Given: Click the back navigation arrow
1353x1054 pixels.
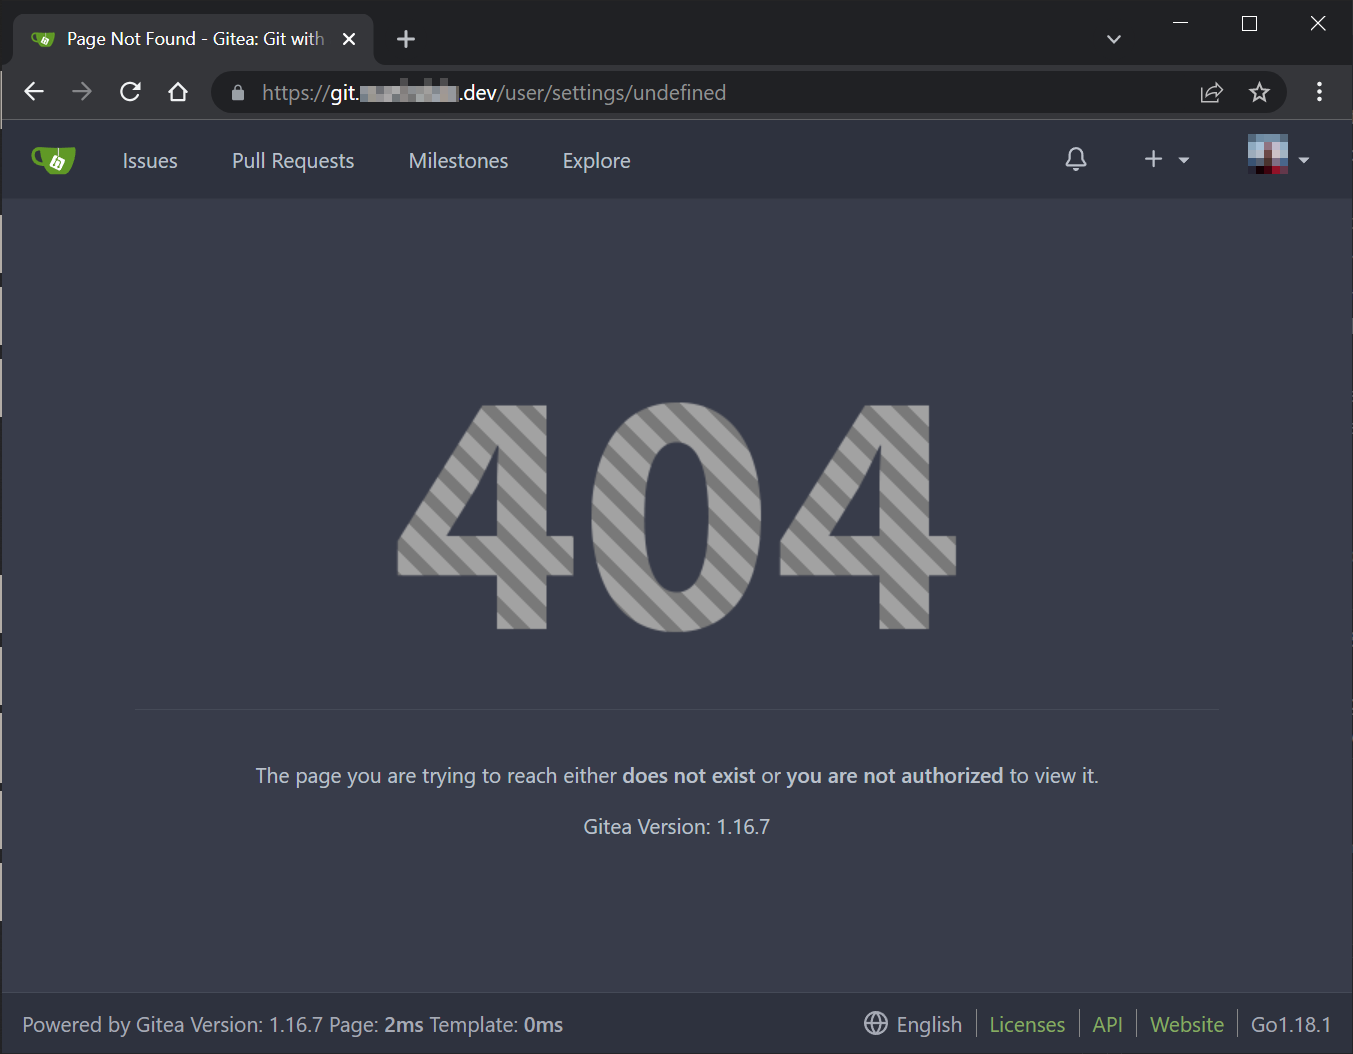Looking at the screenshot, I should point(33,91).
